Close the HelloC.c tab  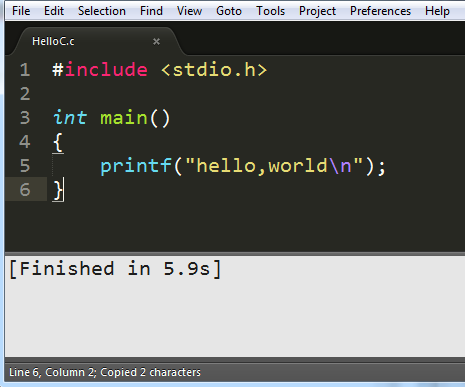click(x=156, y=41)
